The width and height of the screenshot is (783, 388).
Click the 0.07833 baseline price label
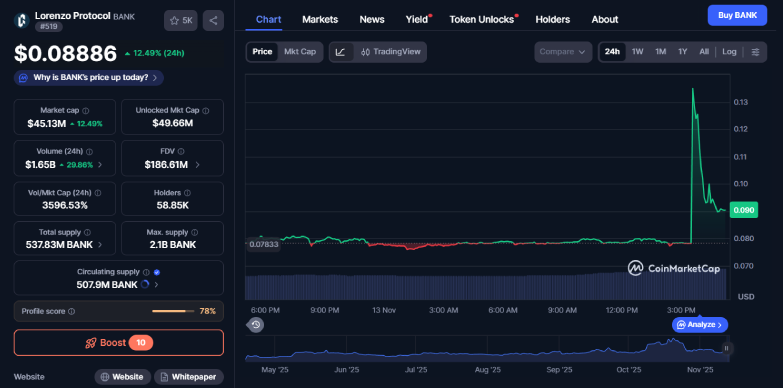(x=264, y=244)
